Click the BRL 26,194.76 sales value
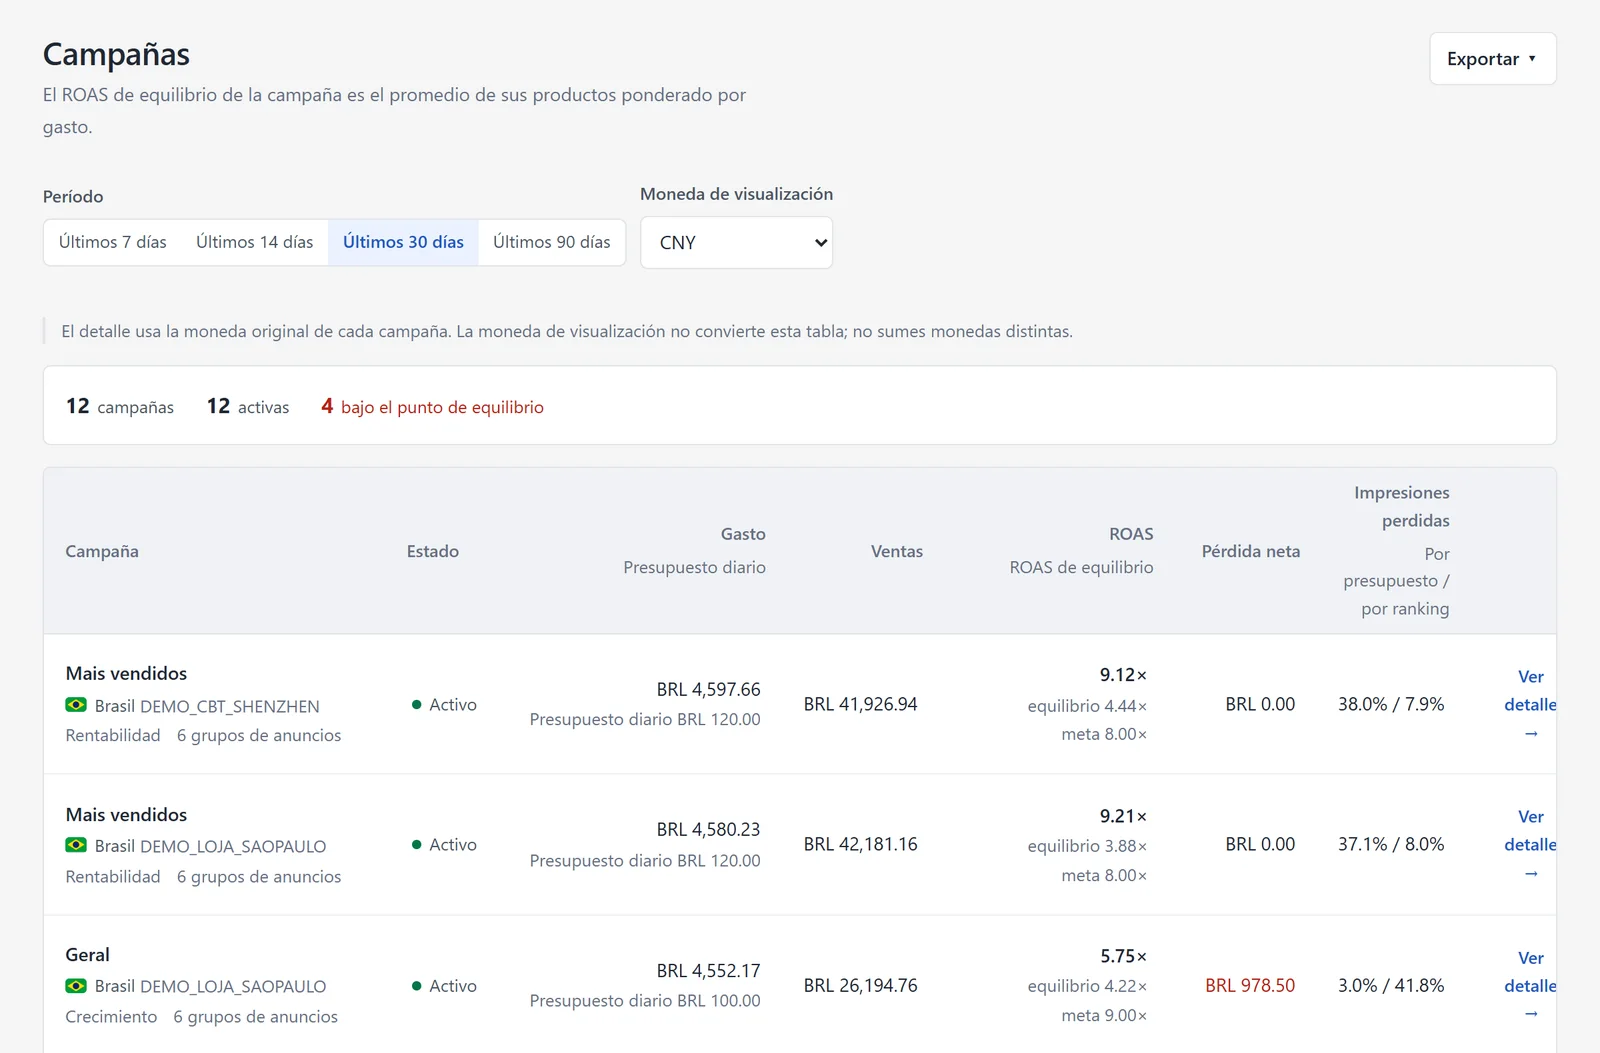The height and width of the screenshot is (1053, 1600). point(861,986)
